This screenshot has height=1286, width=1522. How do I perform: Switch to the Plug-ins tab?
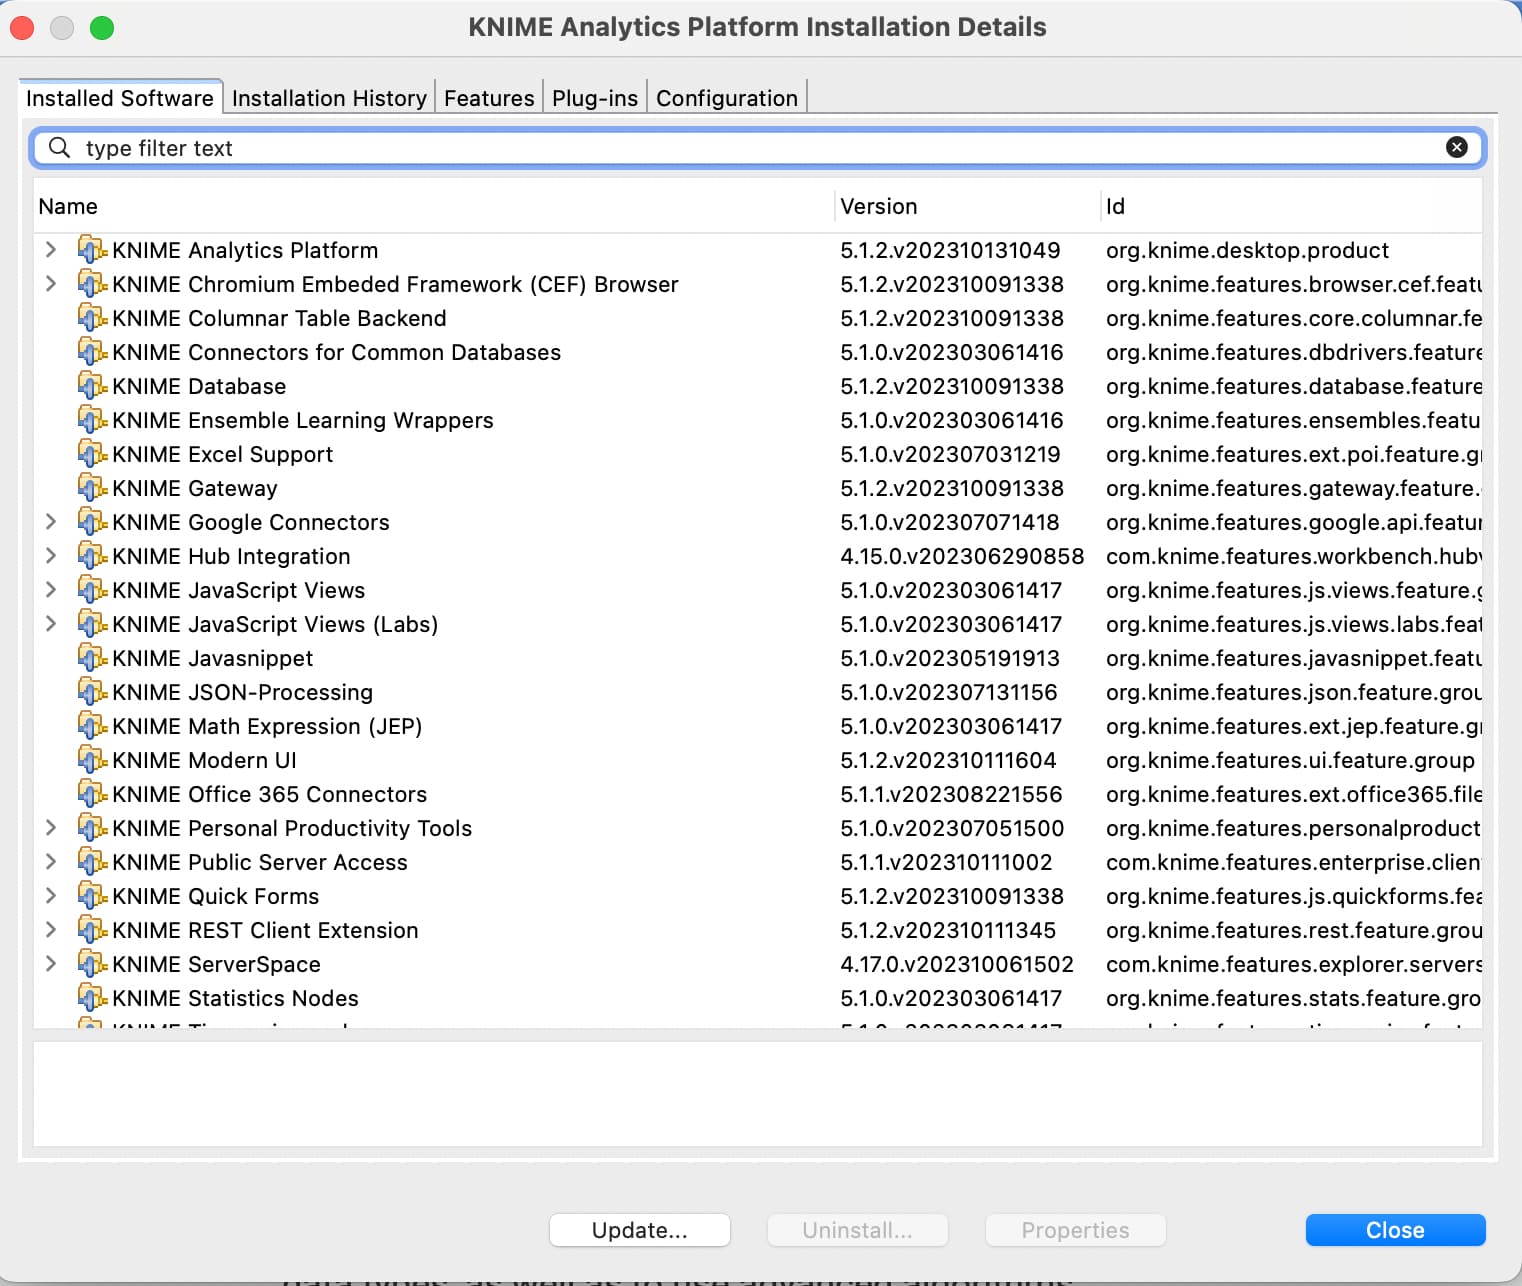pos(595,98)
